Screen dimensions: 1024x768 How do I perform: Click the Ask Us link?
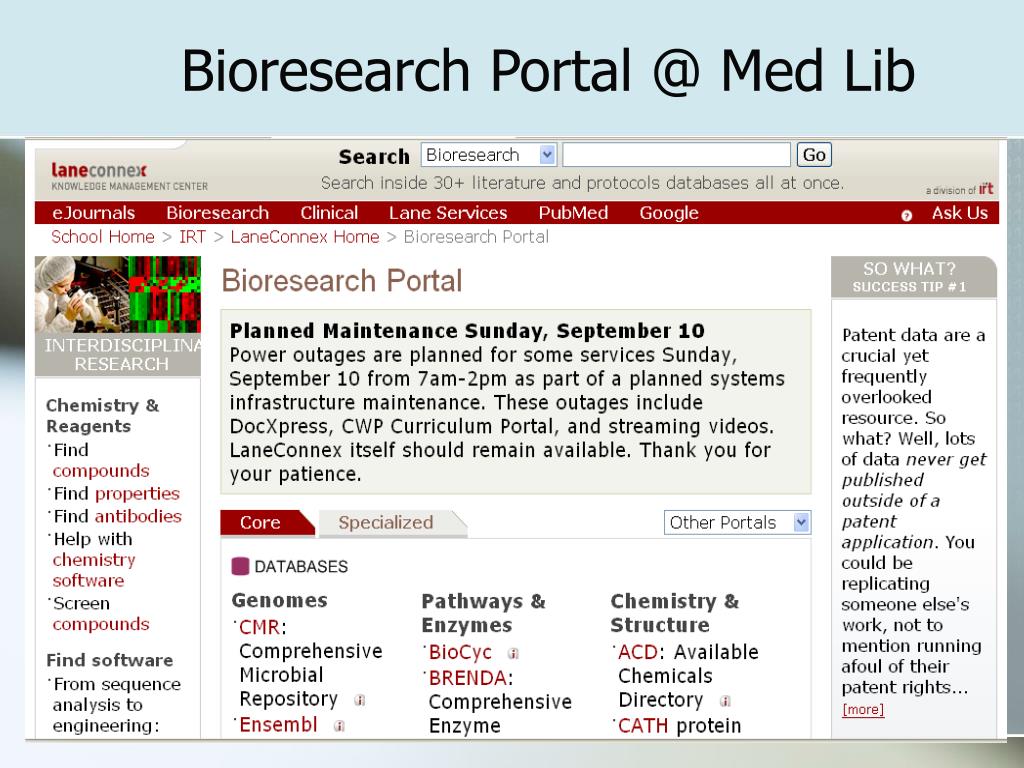[x=959, y=213]
